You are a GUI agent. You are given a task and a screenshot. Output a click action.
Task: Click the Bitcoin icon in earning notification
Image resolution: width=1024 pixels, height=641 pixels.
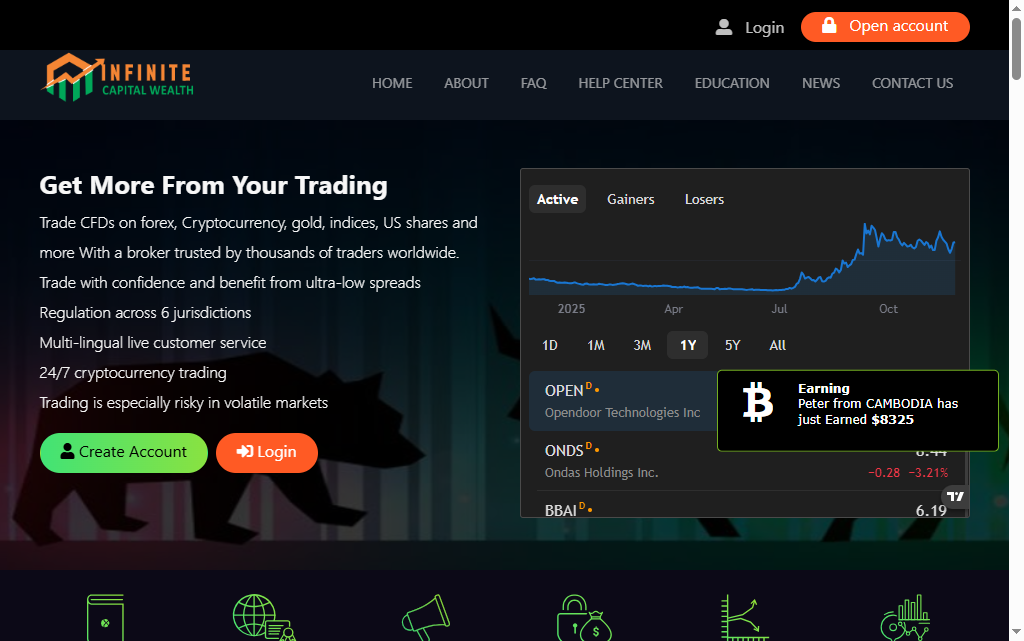click(x=758, y=403)
